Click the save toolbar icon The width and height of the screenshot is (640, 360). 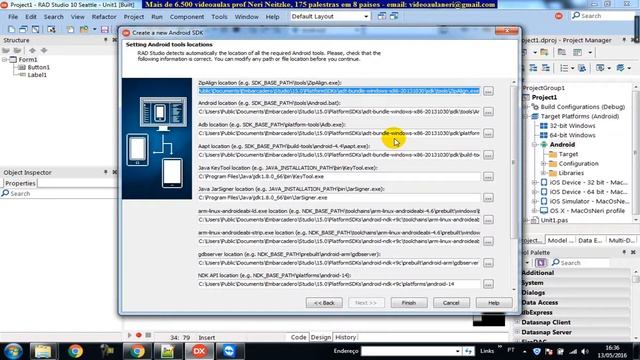click(105, 29)
